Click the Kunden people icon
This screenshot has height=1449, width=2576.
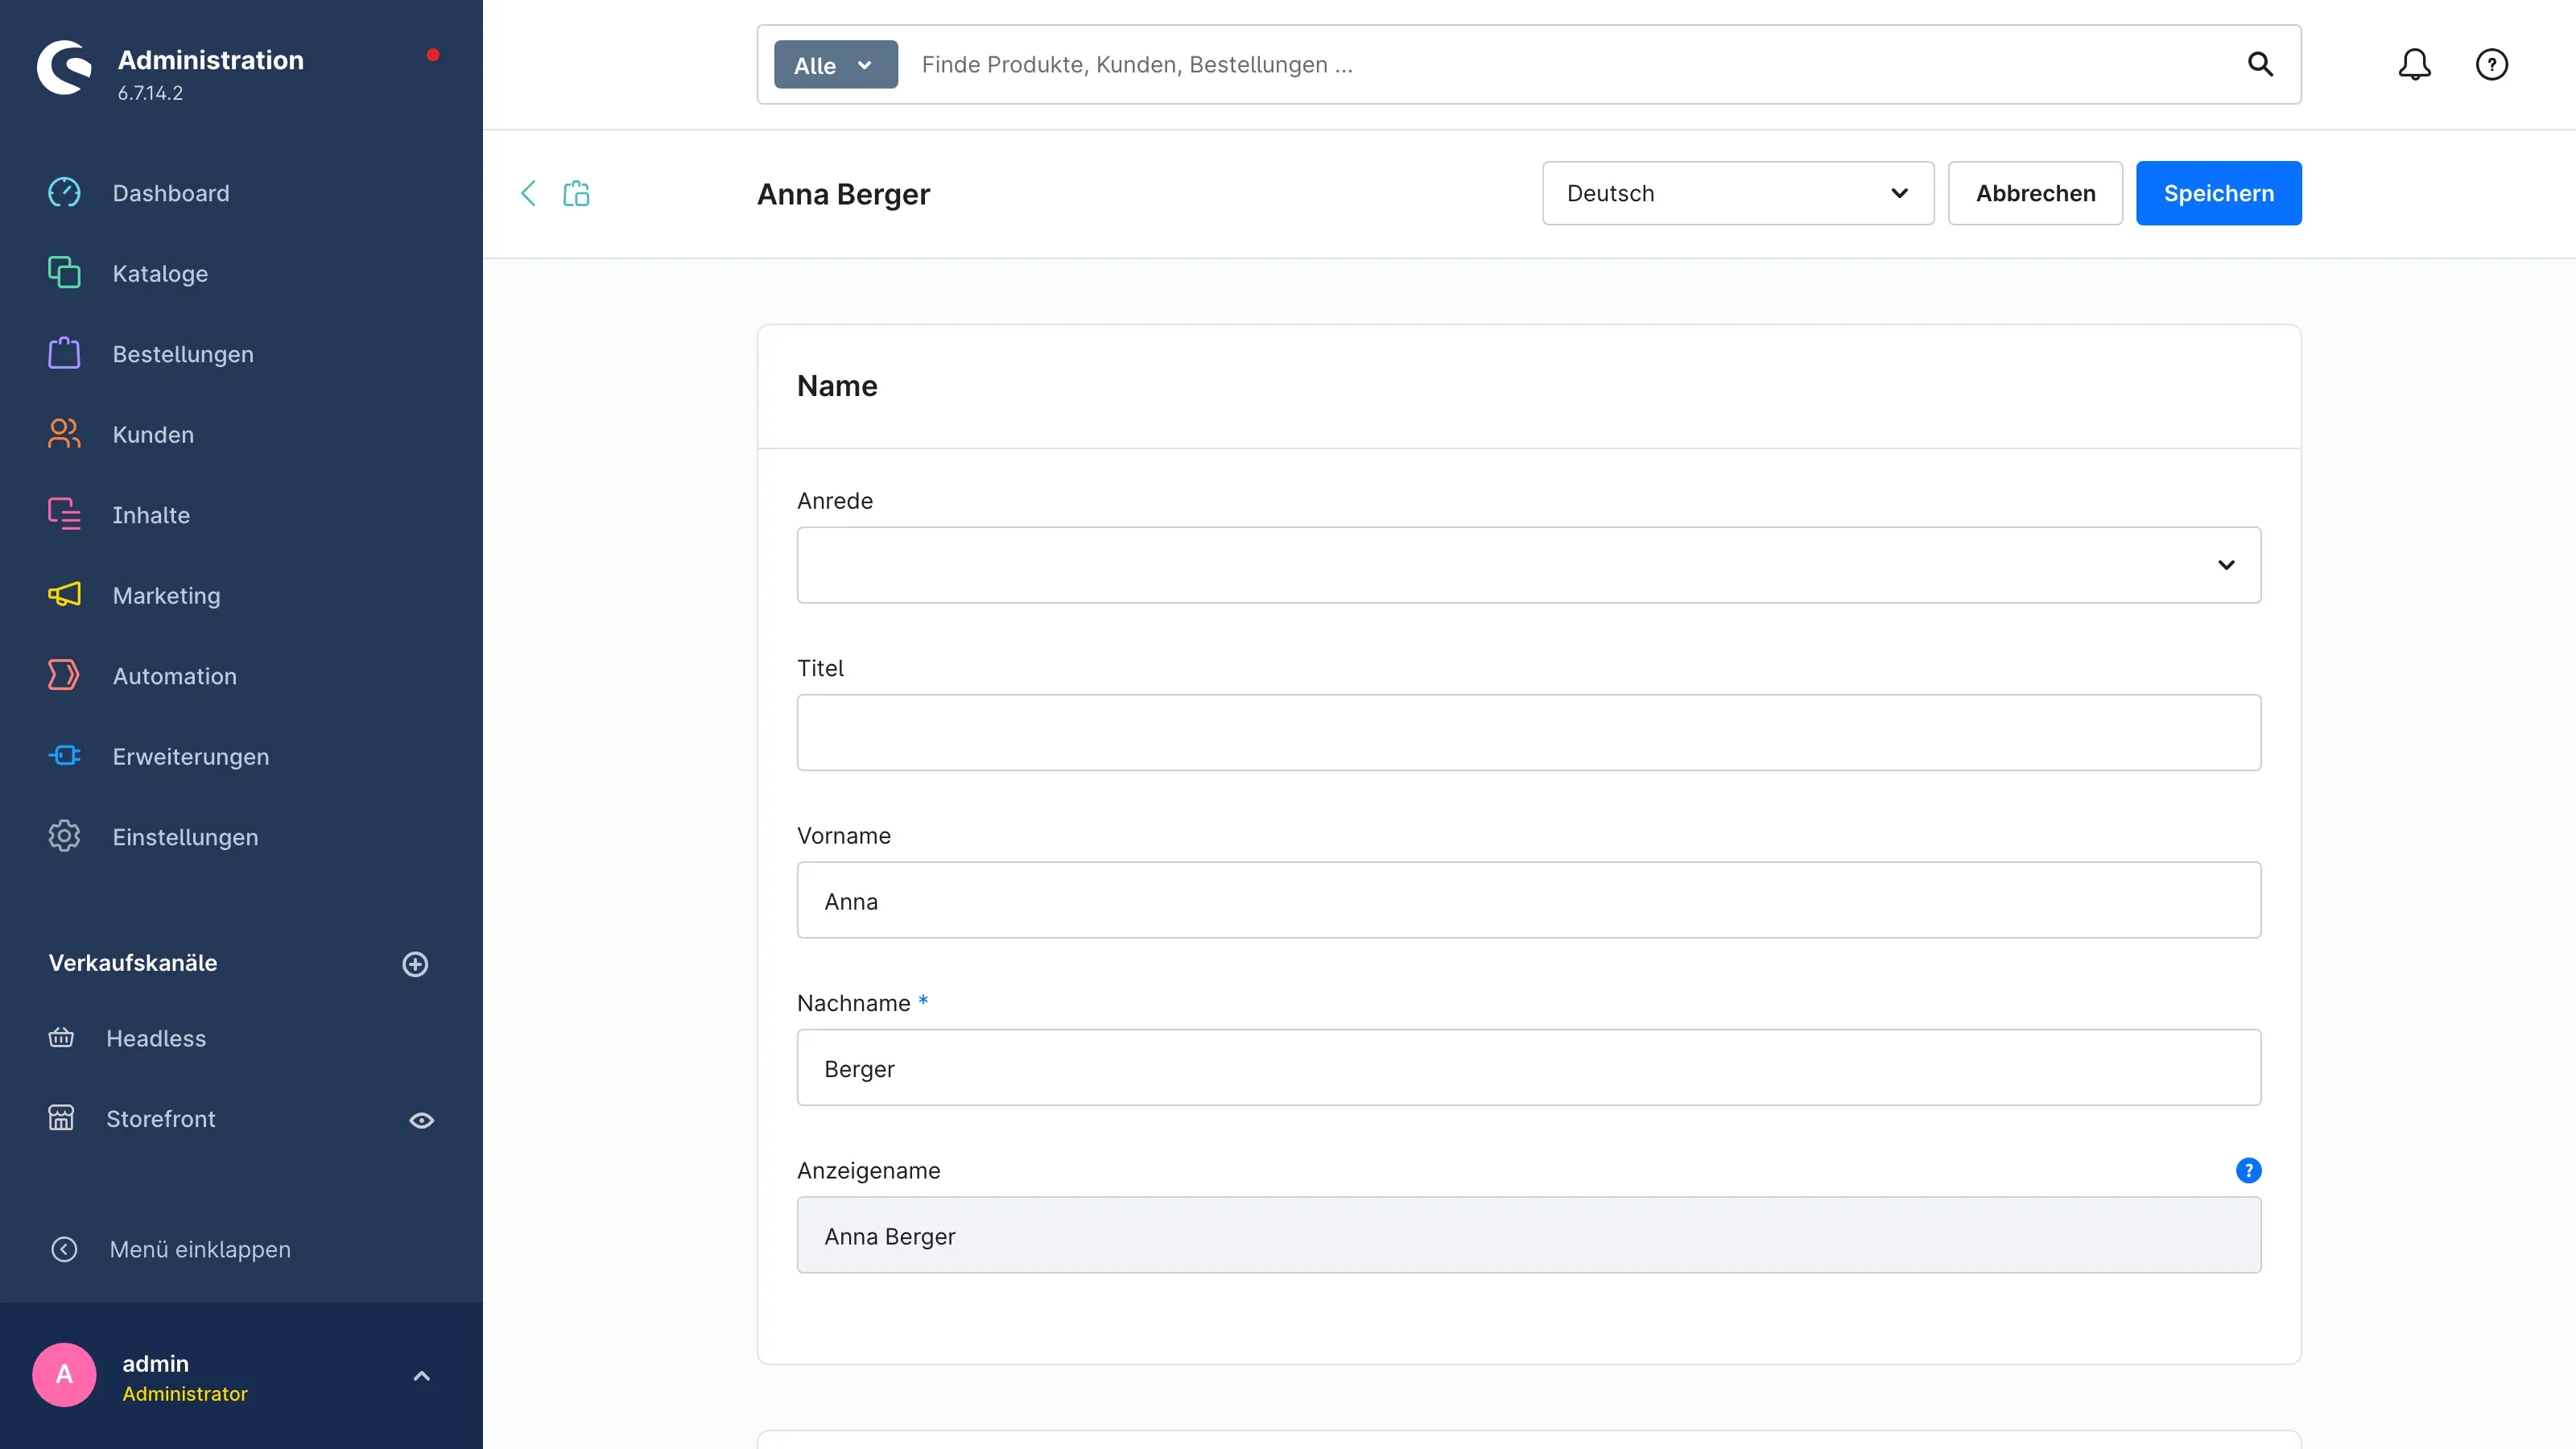click(x=64, y=434)
